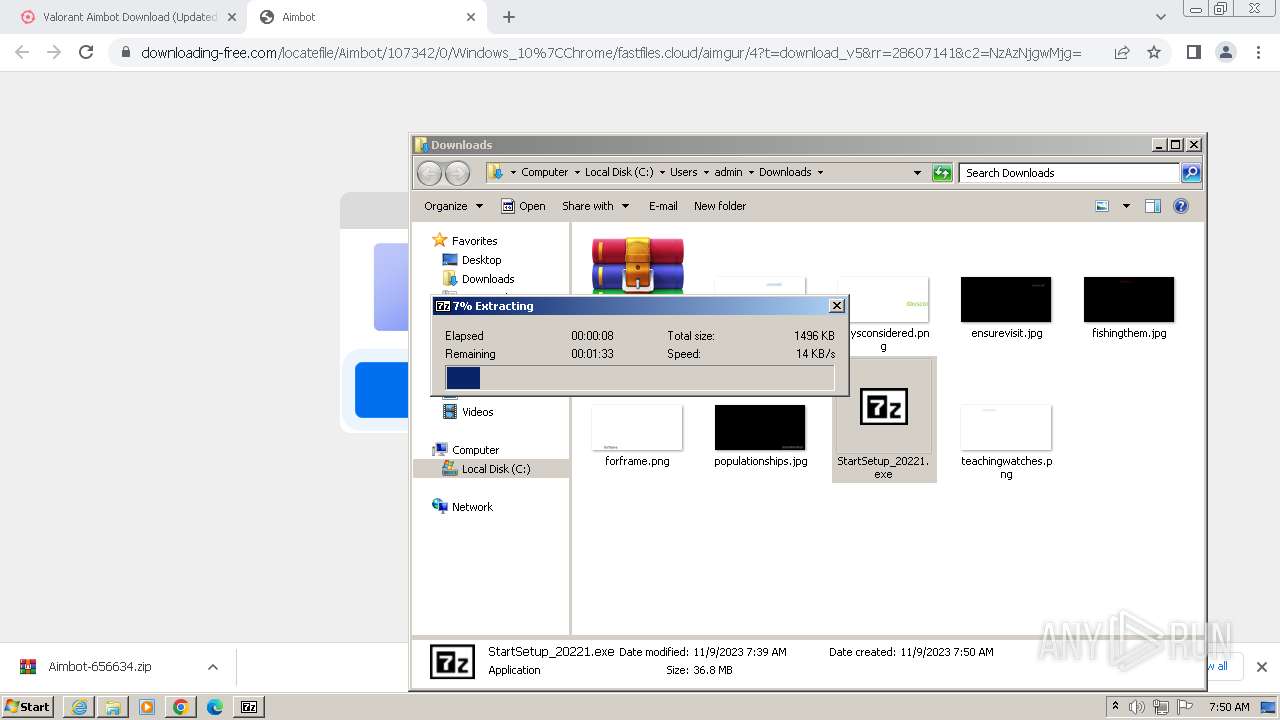This screenshot has height=720, width=1280.
Task: Open the Share with dropdown menu
Action: (x=595, y=206)
